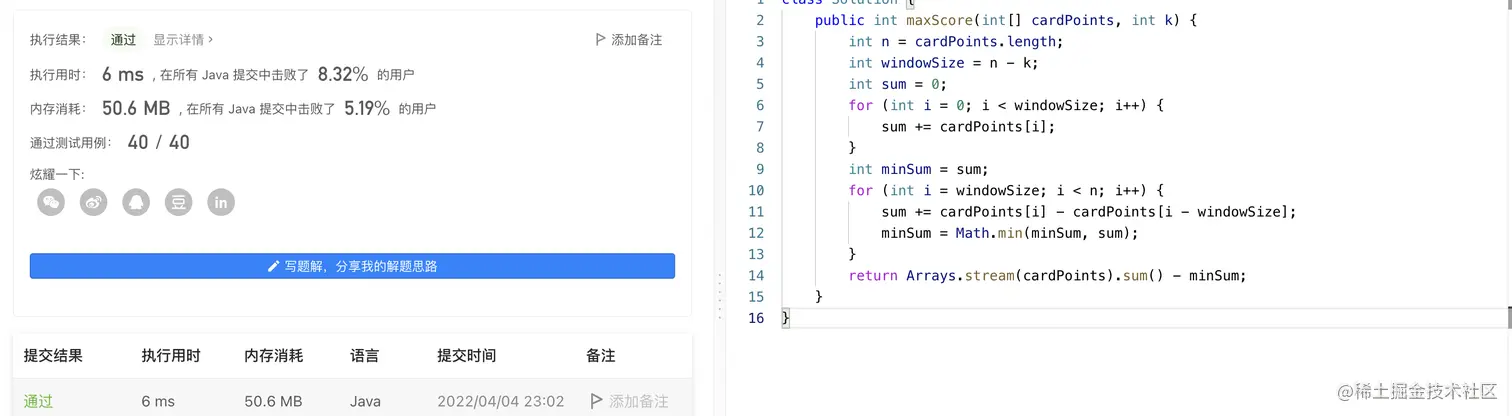The height and width of the screenshot is (416, 1512).
Task: Open 显示详情 result details
Action: tap(183, 40)
